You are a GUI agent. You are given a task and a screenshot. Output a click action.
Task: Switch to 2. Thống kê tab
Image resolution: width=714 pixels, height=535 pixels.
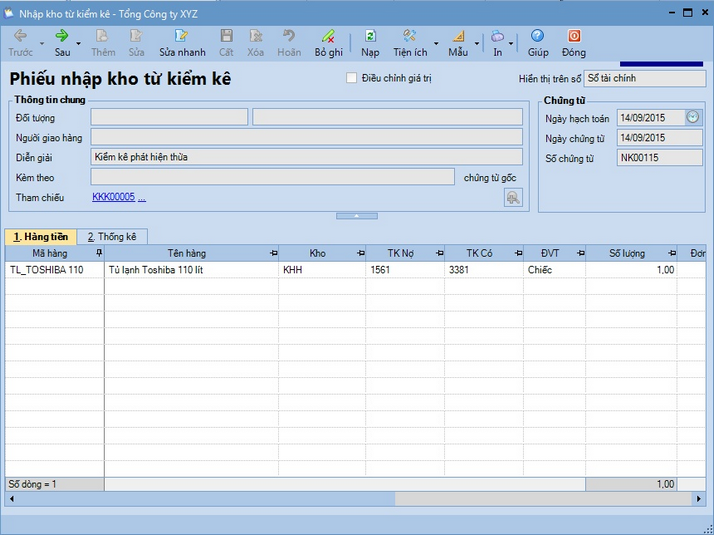(112, 237)
